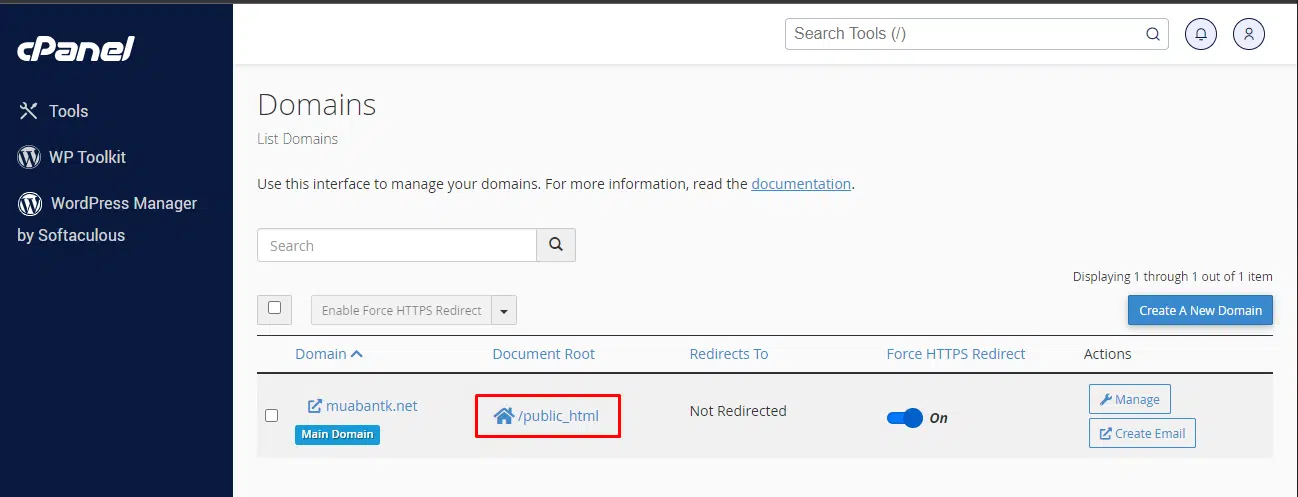This screenshot has height=497, width=1298.
Task: Click the magnifier icon in Search Tools
Action: pyautogui.click(x=1153, y=34)
